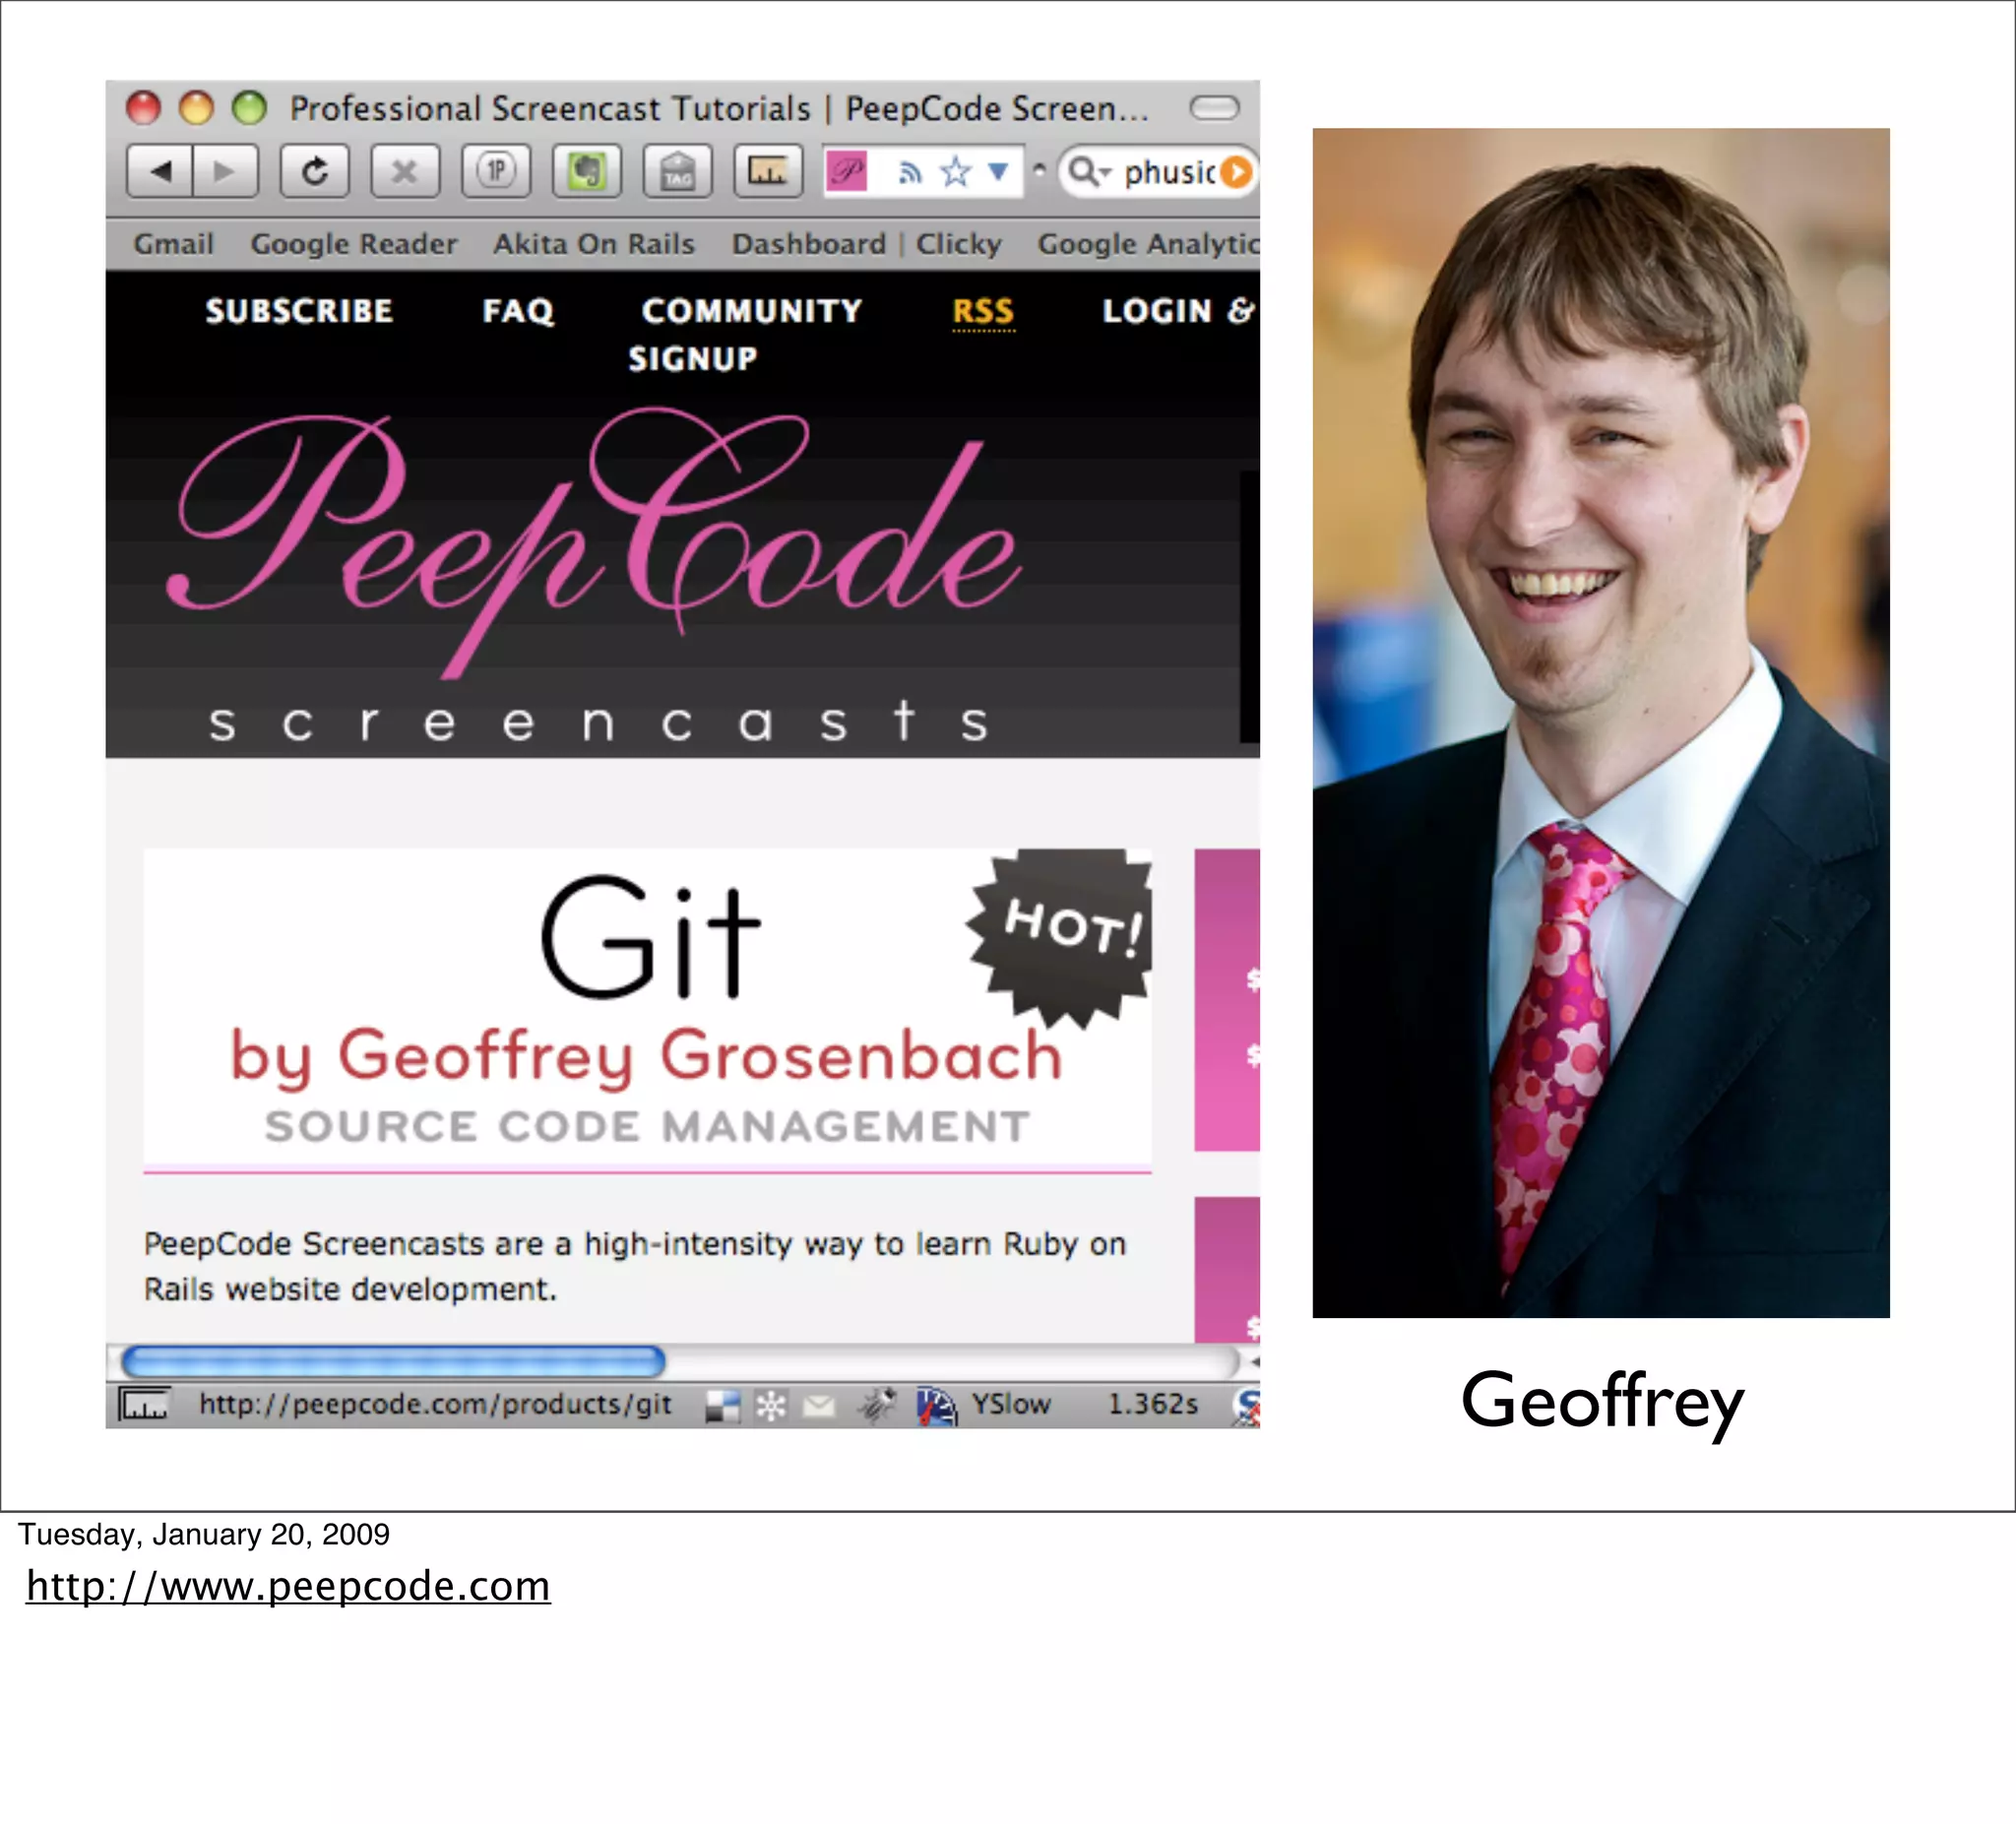Click the mail envelope status bar icon
This screenshot has width=2016, height=1824.
click(819, 1406)
